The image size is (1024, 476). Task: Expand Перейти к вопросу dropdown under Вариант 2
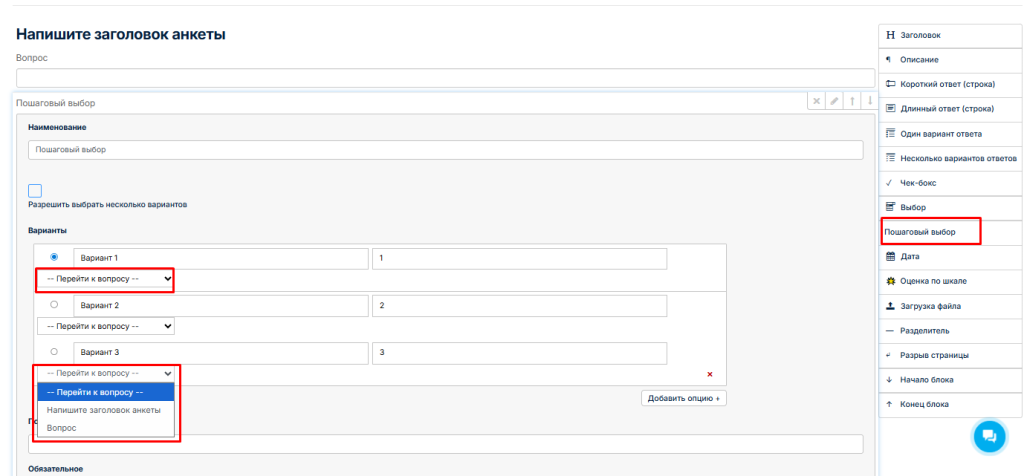105,326
